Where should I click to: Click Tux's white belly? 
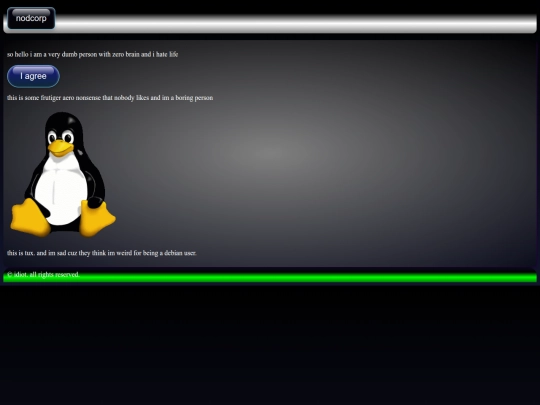pyautogui.click(x=61, y=193)
